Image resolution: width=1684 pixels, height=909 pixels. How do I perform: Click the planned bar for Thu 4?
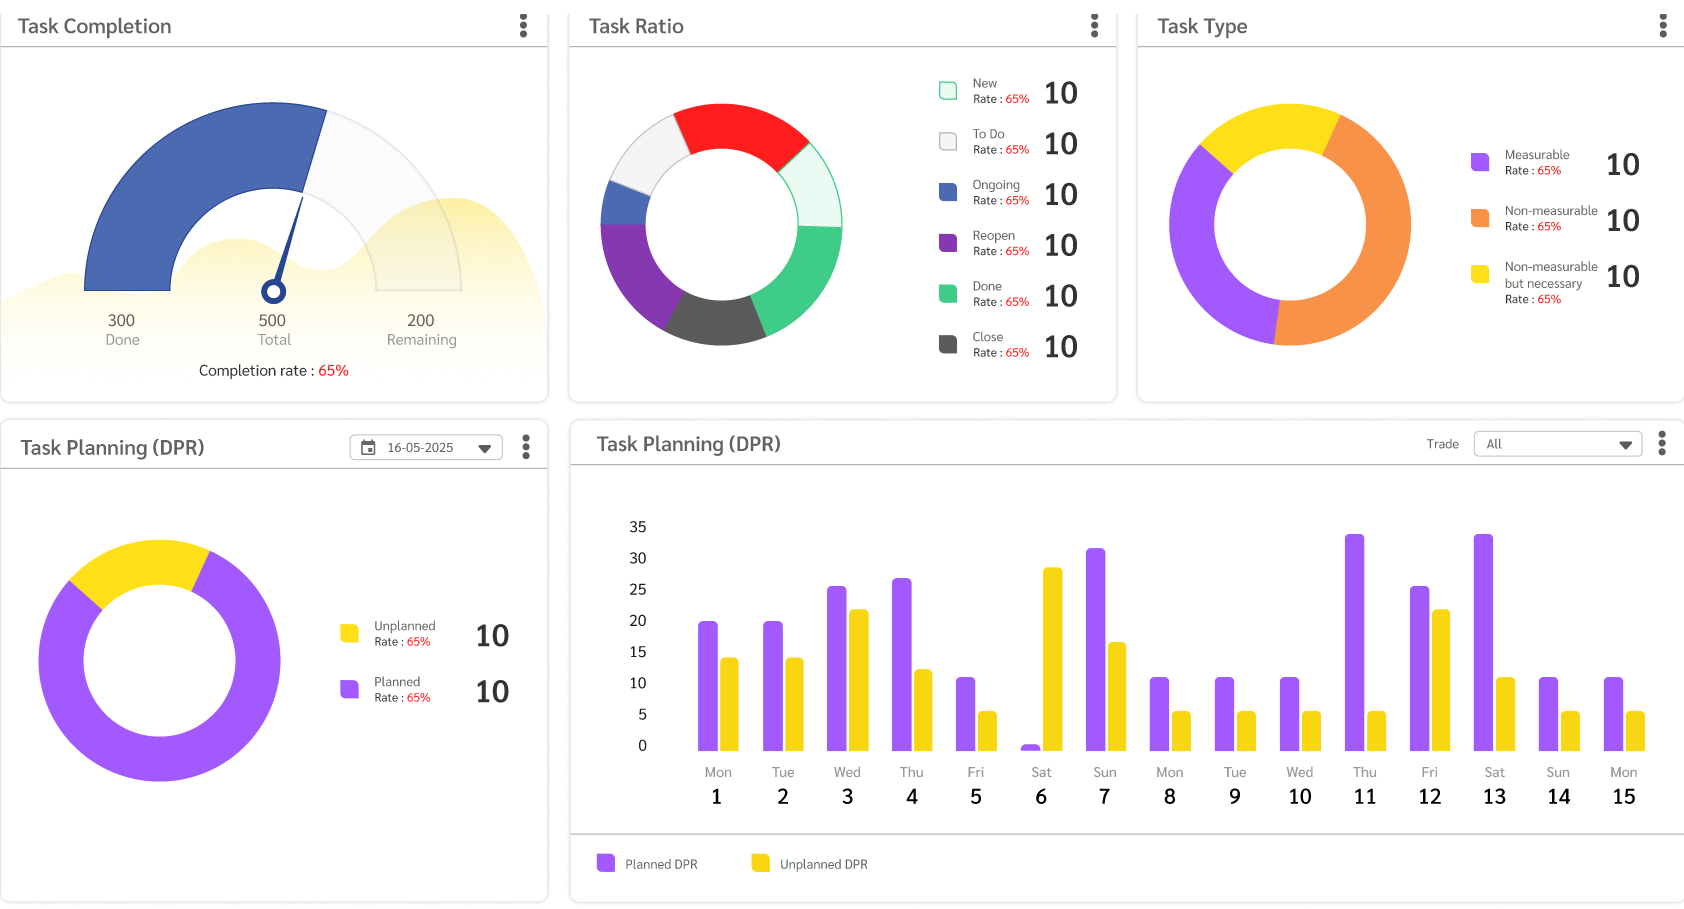[902, 664]
